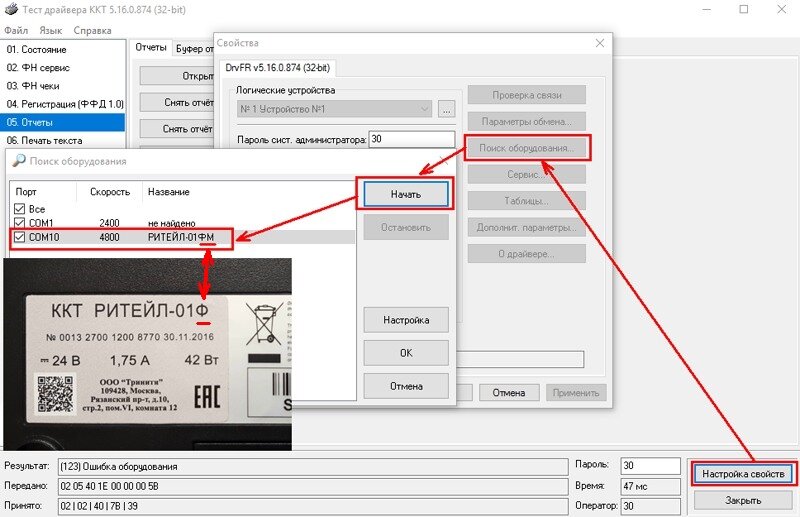Viewport: 800px width, 517px height.
Task: Open the О драйвере button
Action: point(527,254)
